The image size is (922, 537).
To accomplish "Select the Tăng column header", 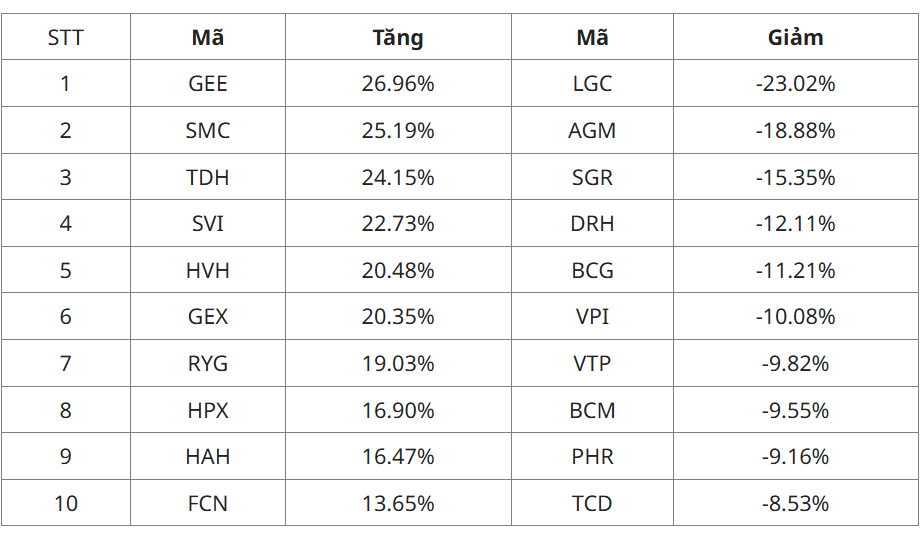I will click(398, 38).
